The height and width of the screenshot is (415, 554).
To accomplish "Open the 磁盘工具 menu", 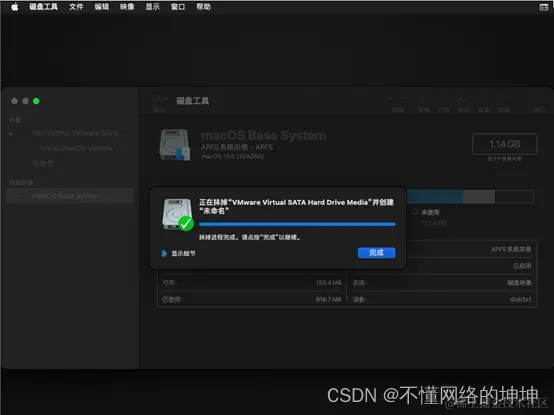I will click(43, 7).
